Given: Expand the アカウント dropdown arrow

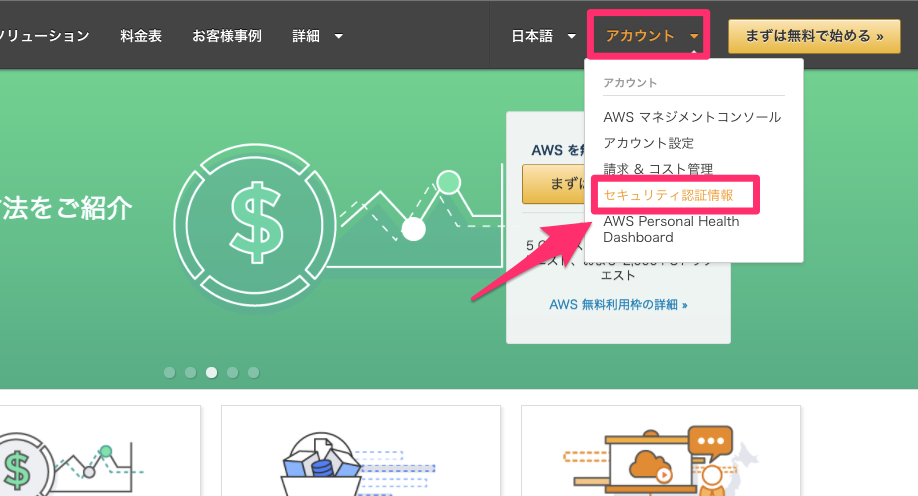Looking at the screenshot, I should point(694,36).
